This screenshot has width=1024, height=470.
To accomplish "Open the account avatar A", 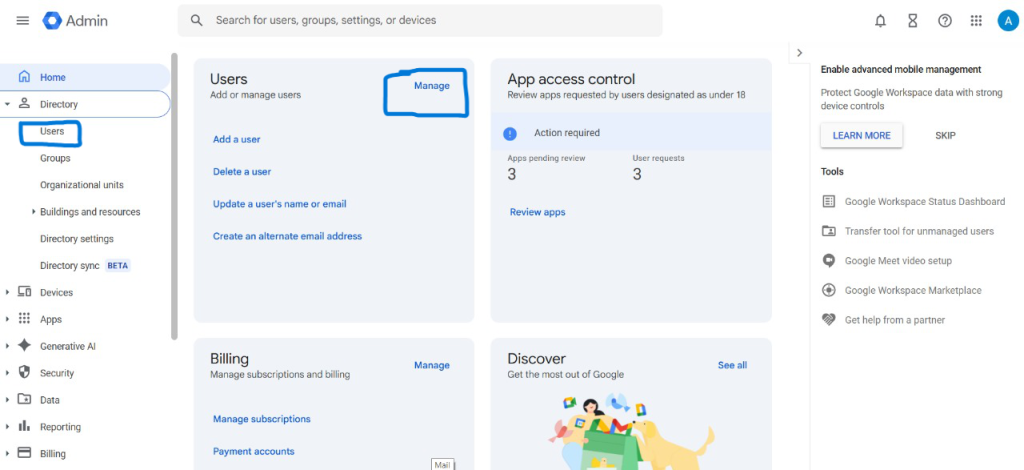I will tap(1008, 21).
